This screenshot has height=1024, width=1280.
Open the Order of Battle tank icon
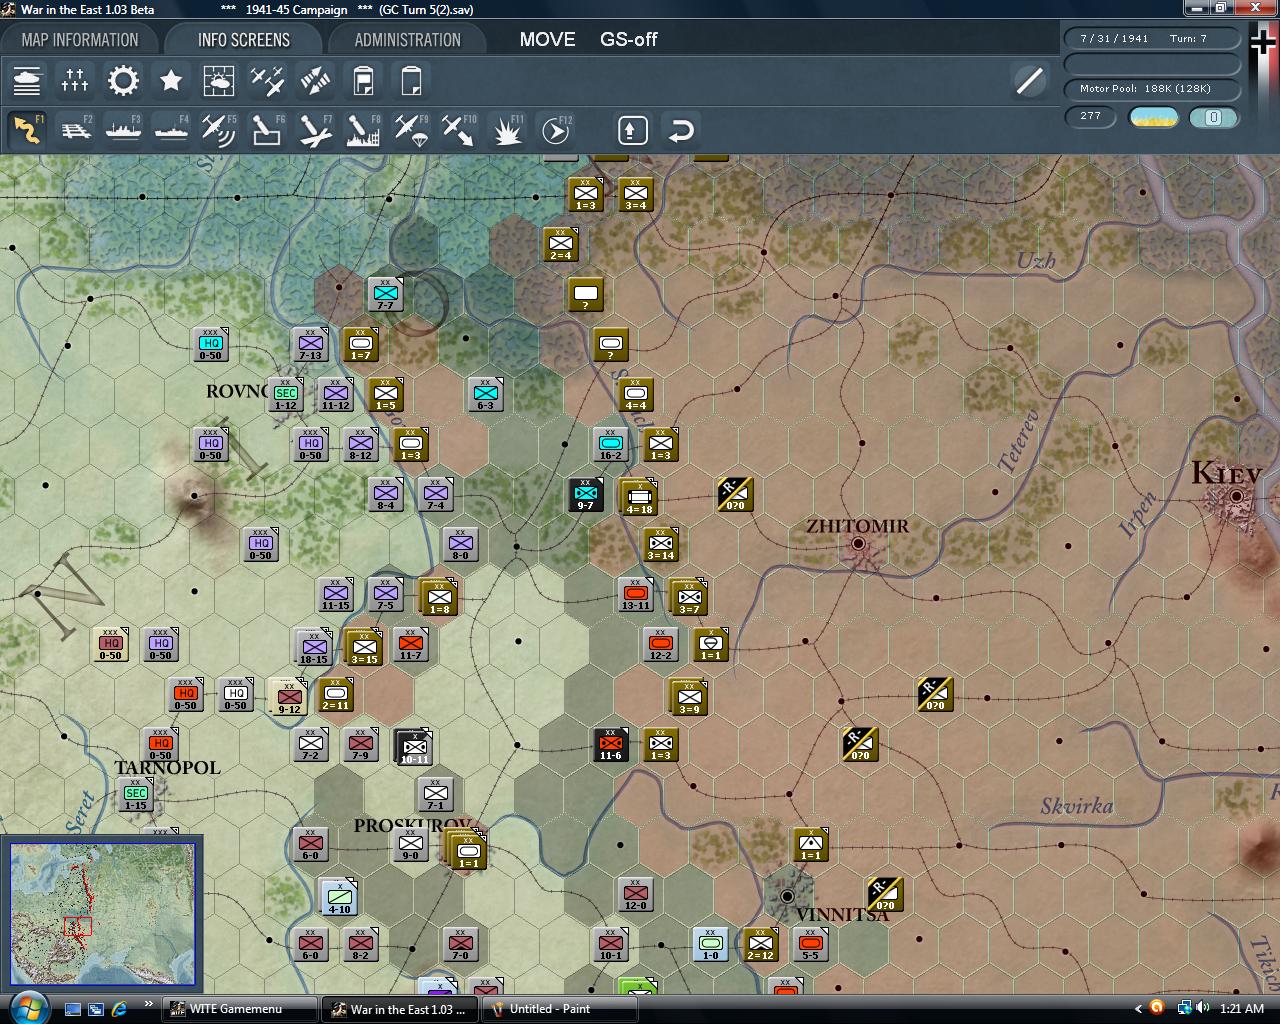27,81
